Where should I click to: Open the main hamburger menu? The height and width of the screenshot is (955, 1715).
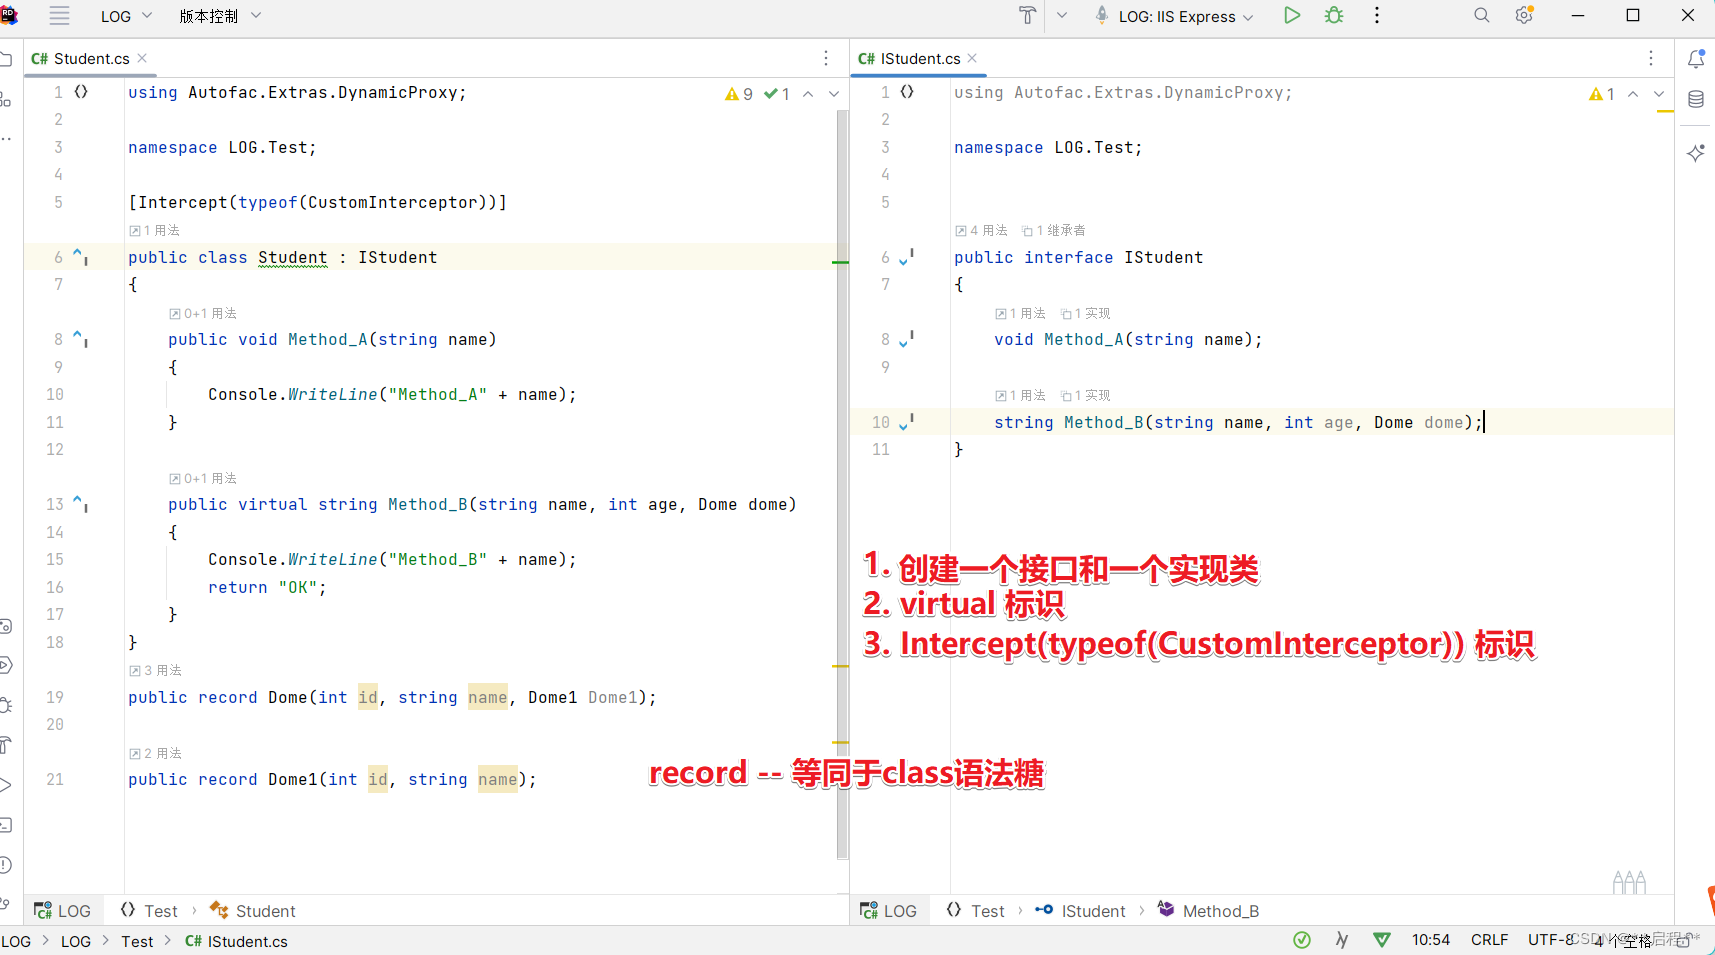pos(60,16)
